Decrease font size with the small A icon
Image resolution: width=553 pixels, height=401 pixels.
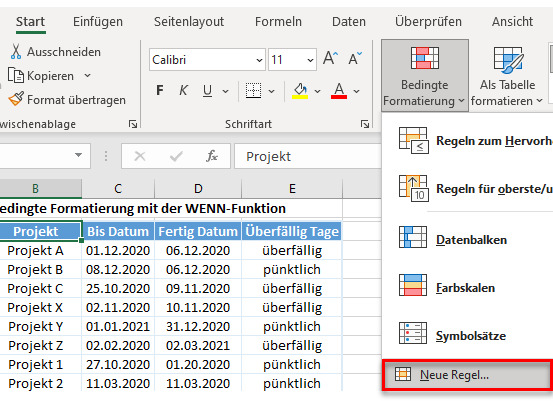click(x=355, y=59)
